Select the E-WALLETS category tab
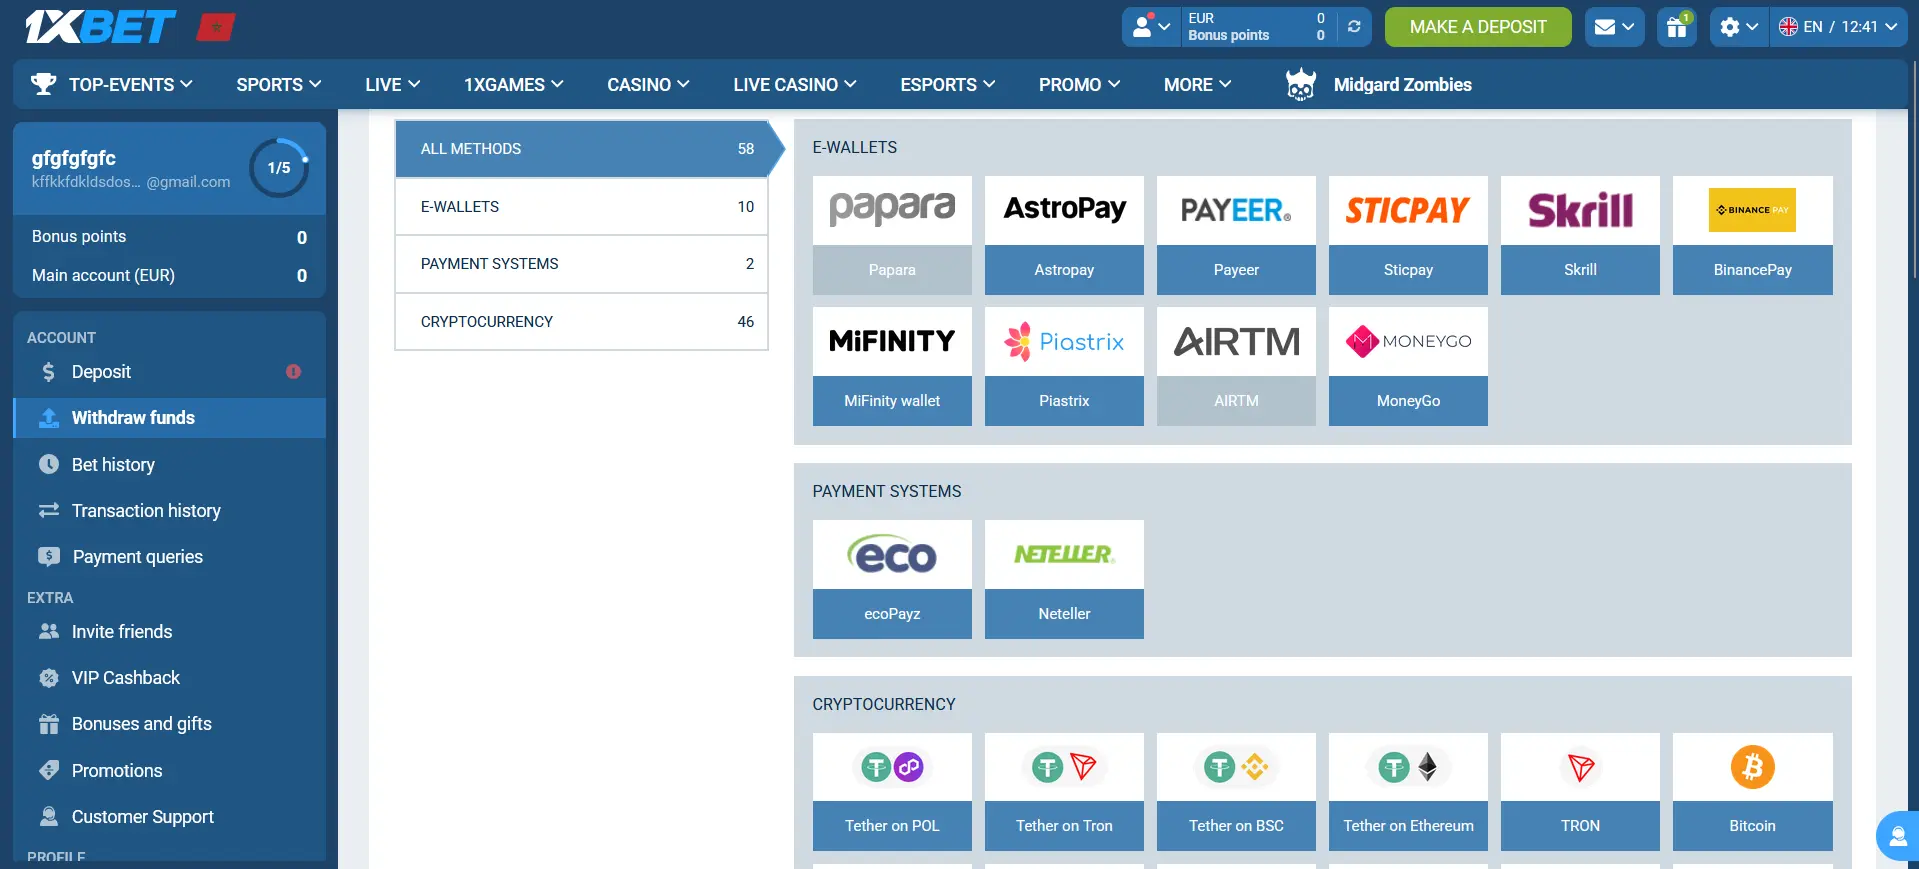This screenshot has width=1919, height=869. coord(581,207)
